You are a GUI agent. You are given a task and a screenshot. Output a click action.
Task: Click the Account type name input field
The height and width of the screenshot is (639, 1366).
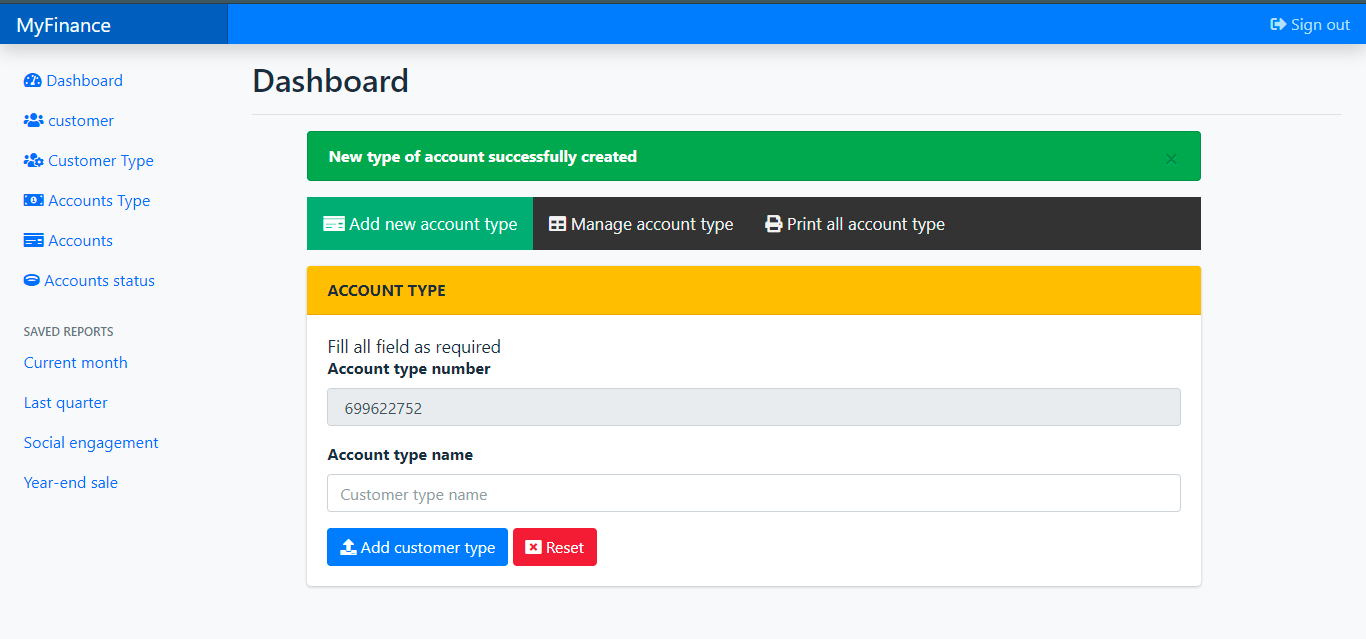[x=753, y=493]
